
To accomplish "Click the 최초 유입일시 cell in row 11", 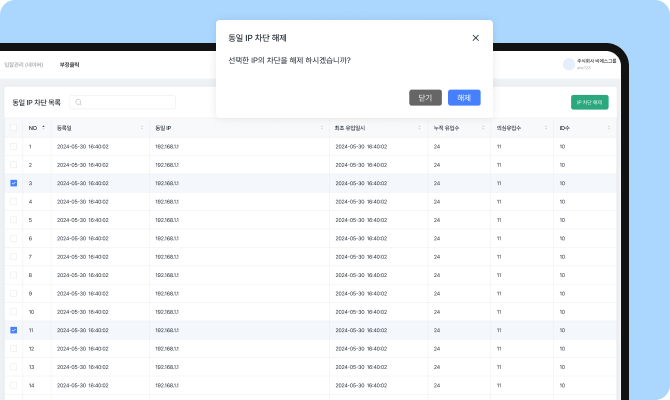I will [x=361, y=330].
